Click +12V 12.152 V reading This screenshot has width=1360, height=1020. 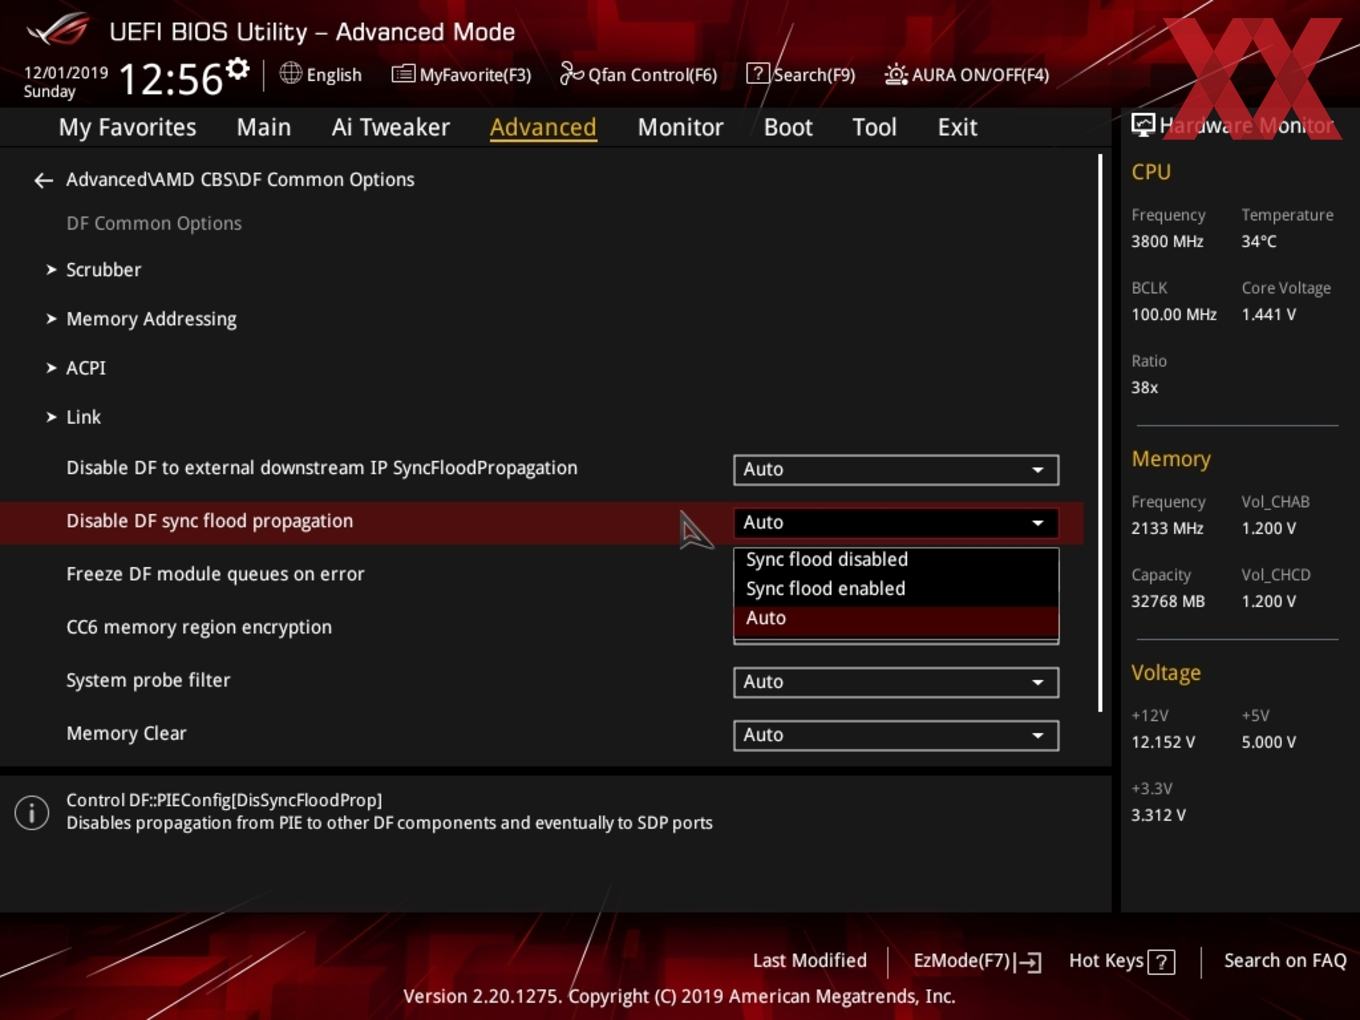tap(1163, 742)
